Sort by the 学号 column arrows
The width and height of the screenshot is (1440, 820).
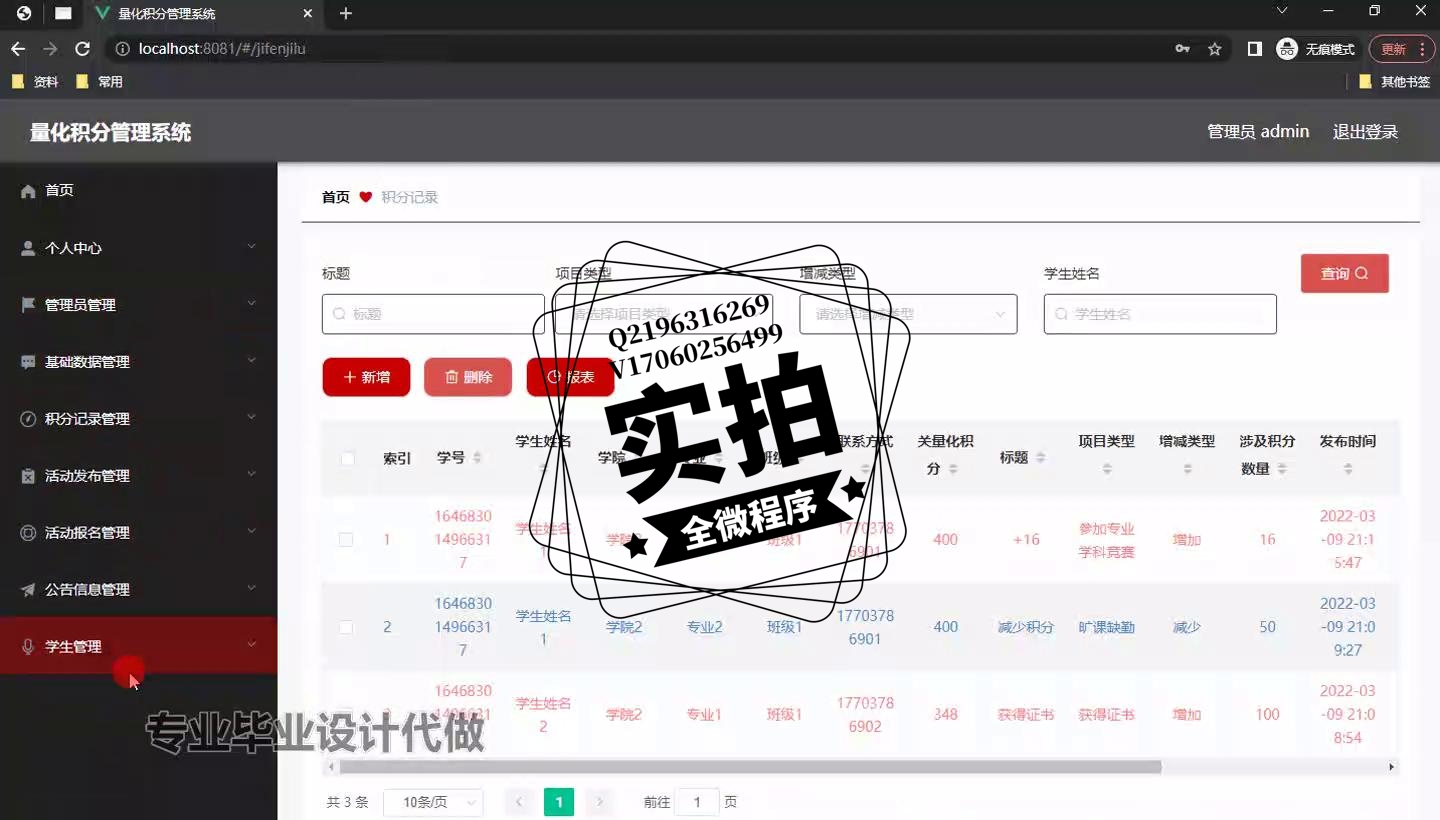coord(477,458)
